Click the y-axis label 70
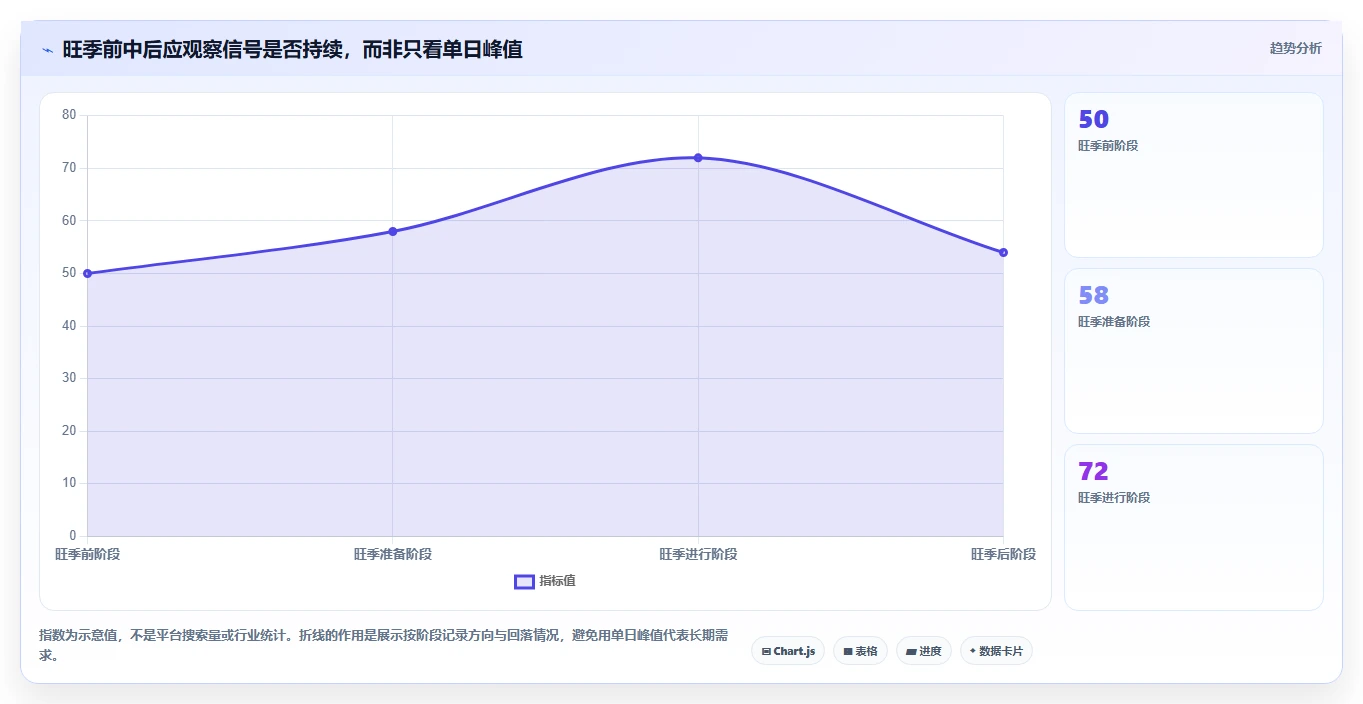This screenshot has height=704, width=1363. [x=69, y=168]
